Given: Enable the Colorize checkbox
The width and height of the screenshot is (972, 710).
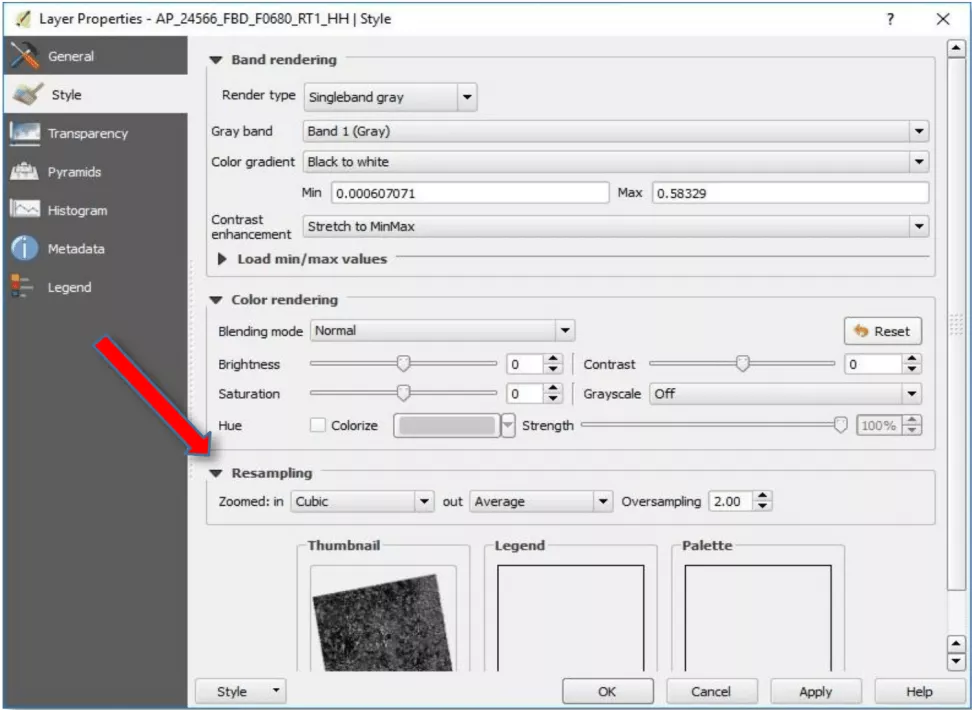Looking at the screenshot, I should pos(317,425).
